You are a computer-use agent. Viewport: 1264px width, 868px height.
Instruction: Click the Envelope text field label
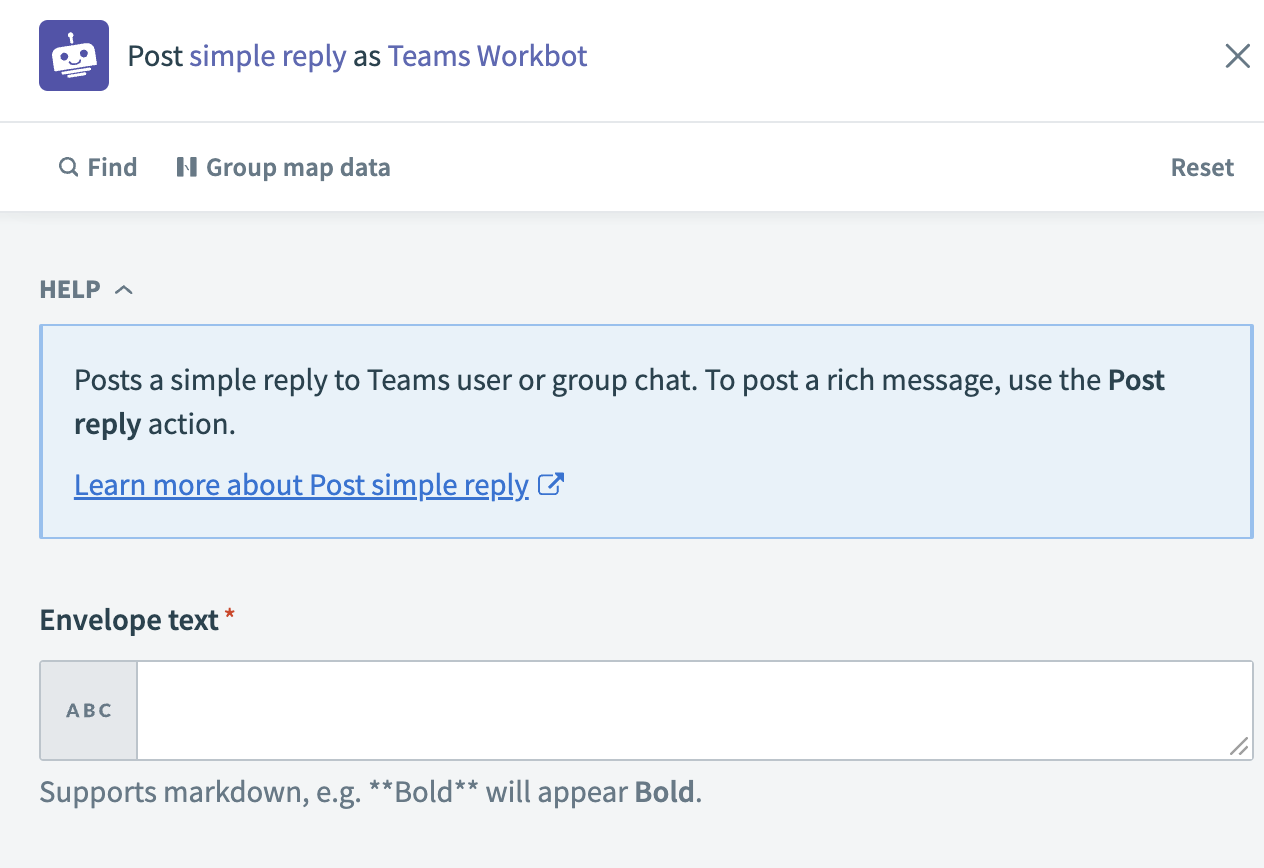[x=129, y=620]
